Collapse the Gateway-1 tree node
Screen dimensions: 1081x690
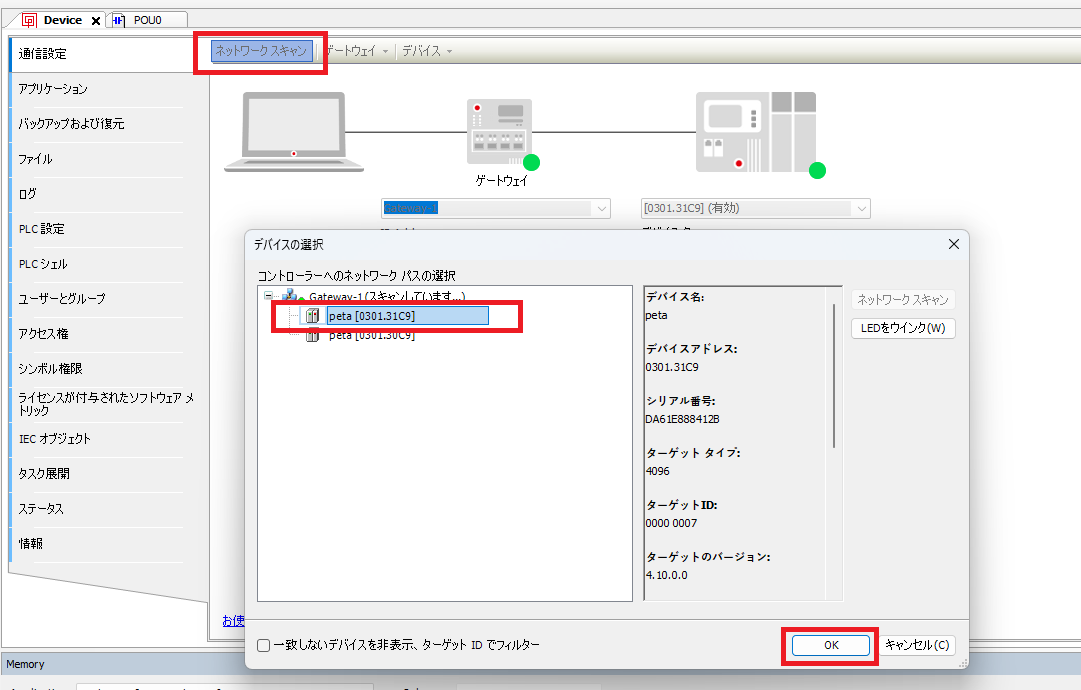268,296
